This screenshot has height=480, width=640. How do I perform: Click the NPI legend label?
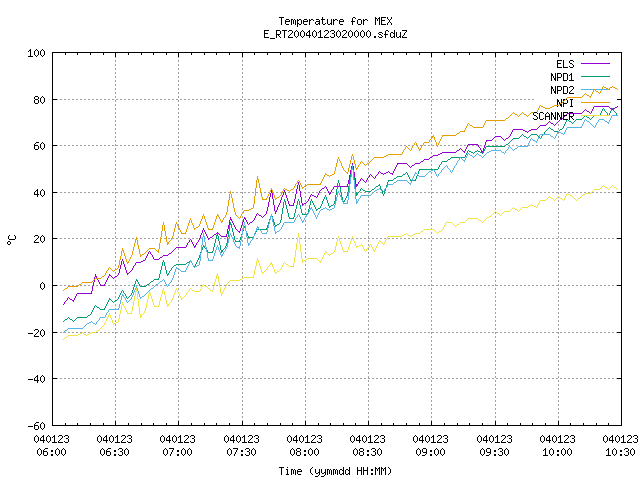tap(565, 103)
